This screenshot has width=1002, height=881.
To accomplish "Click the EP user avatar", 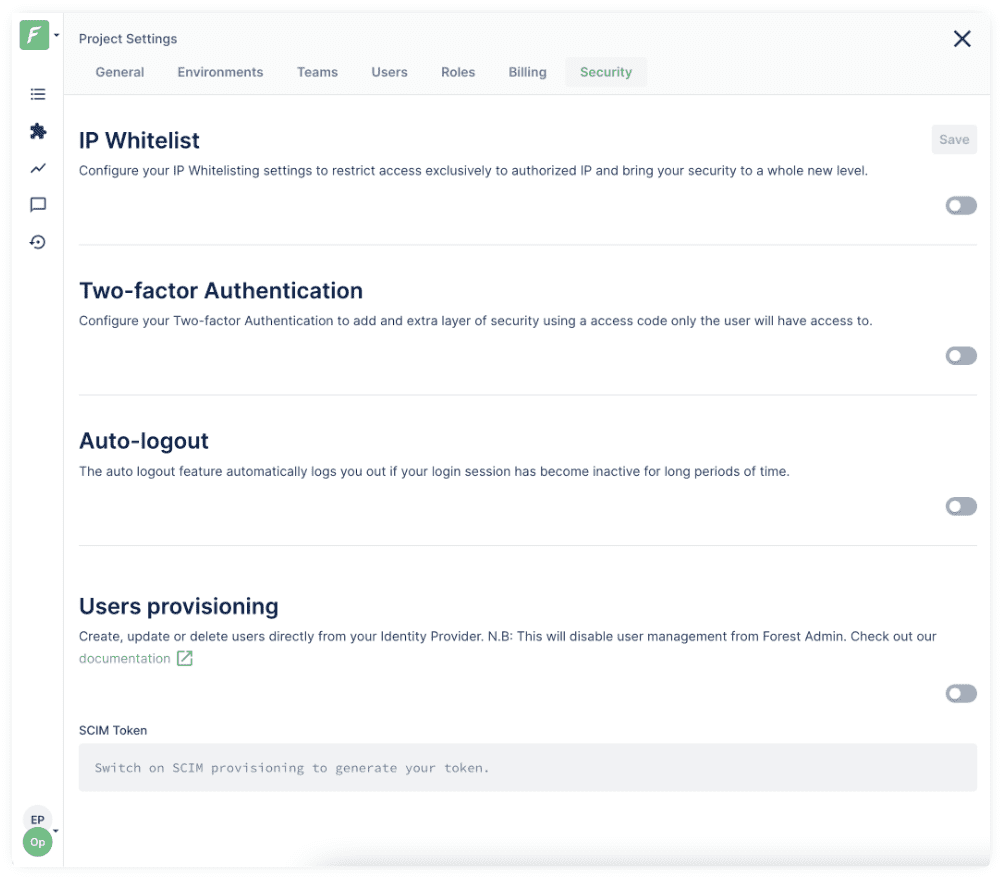I will point(37,820).
